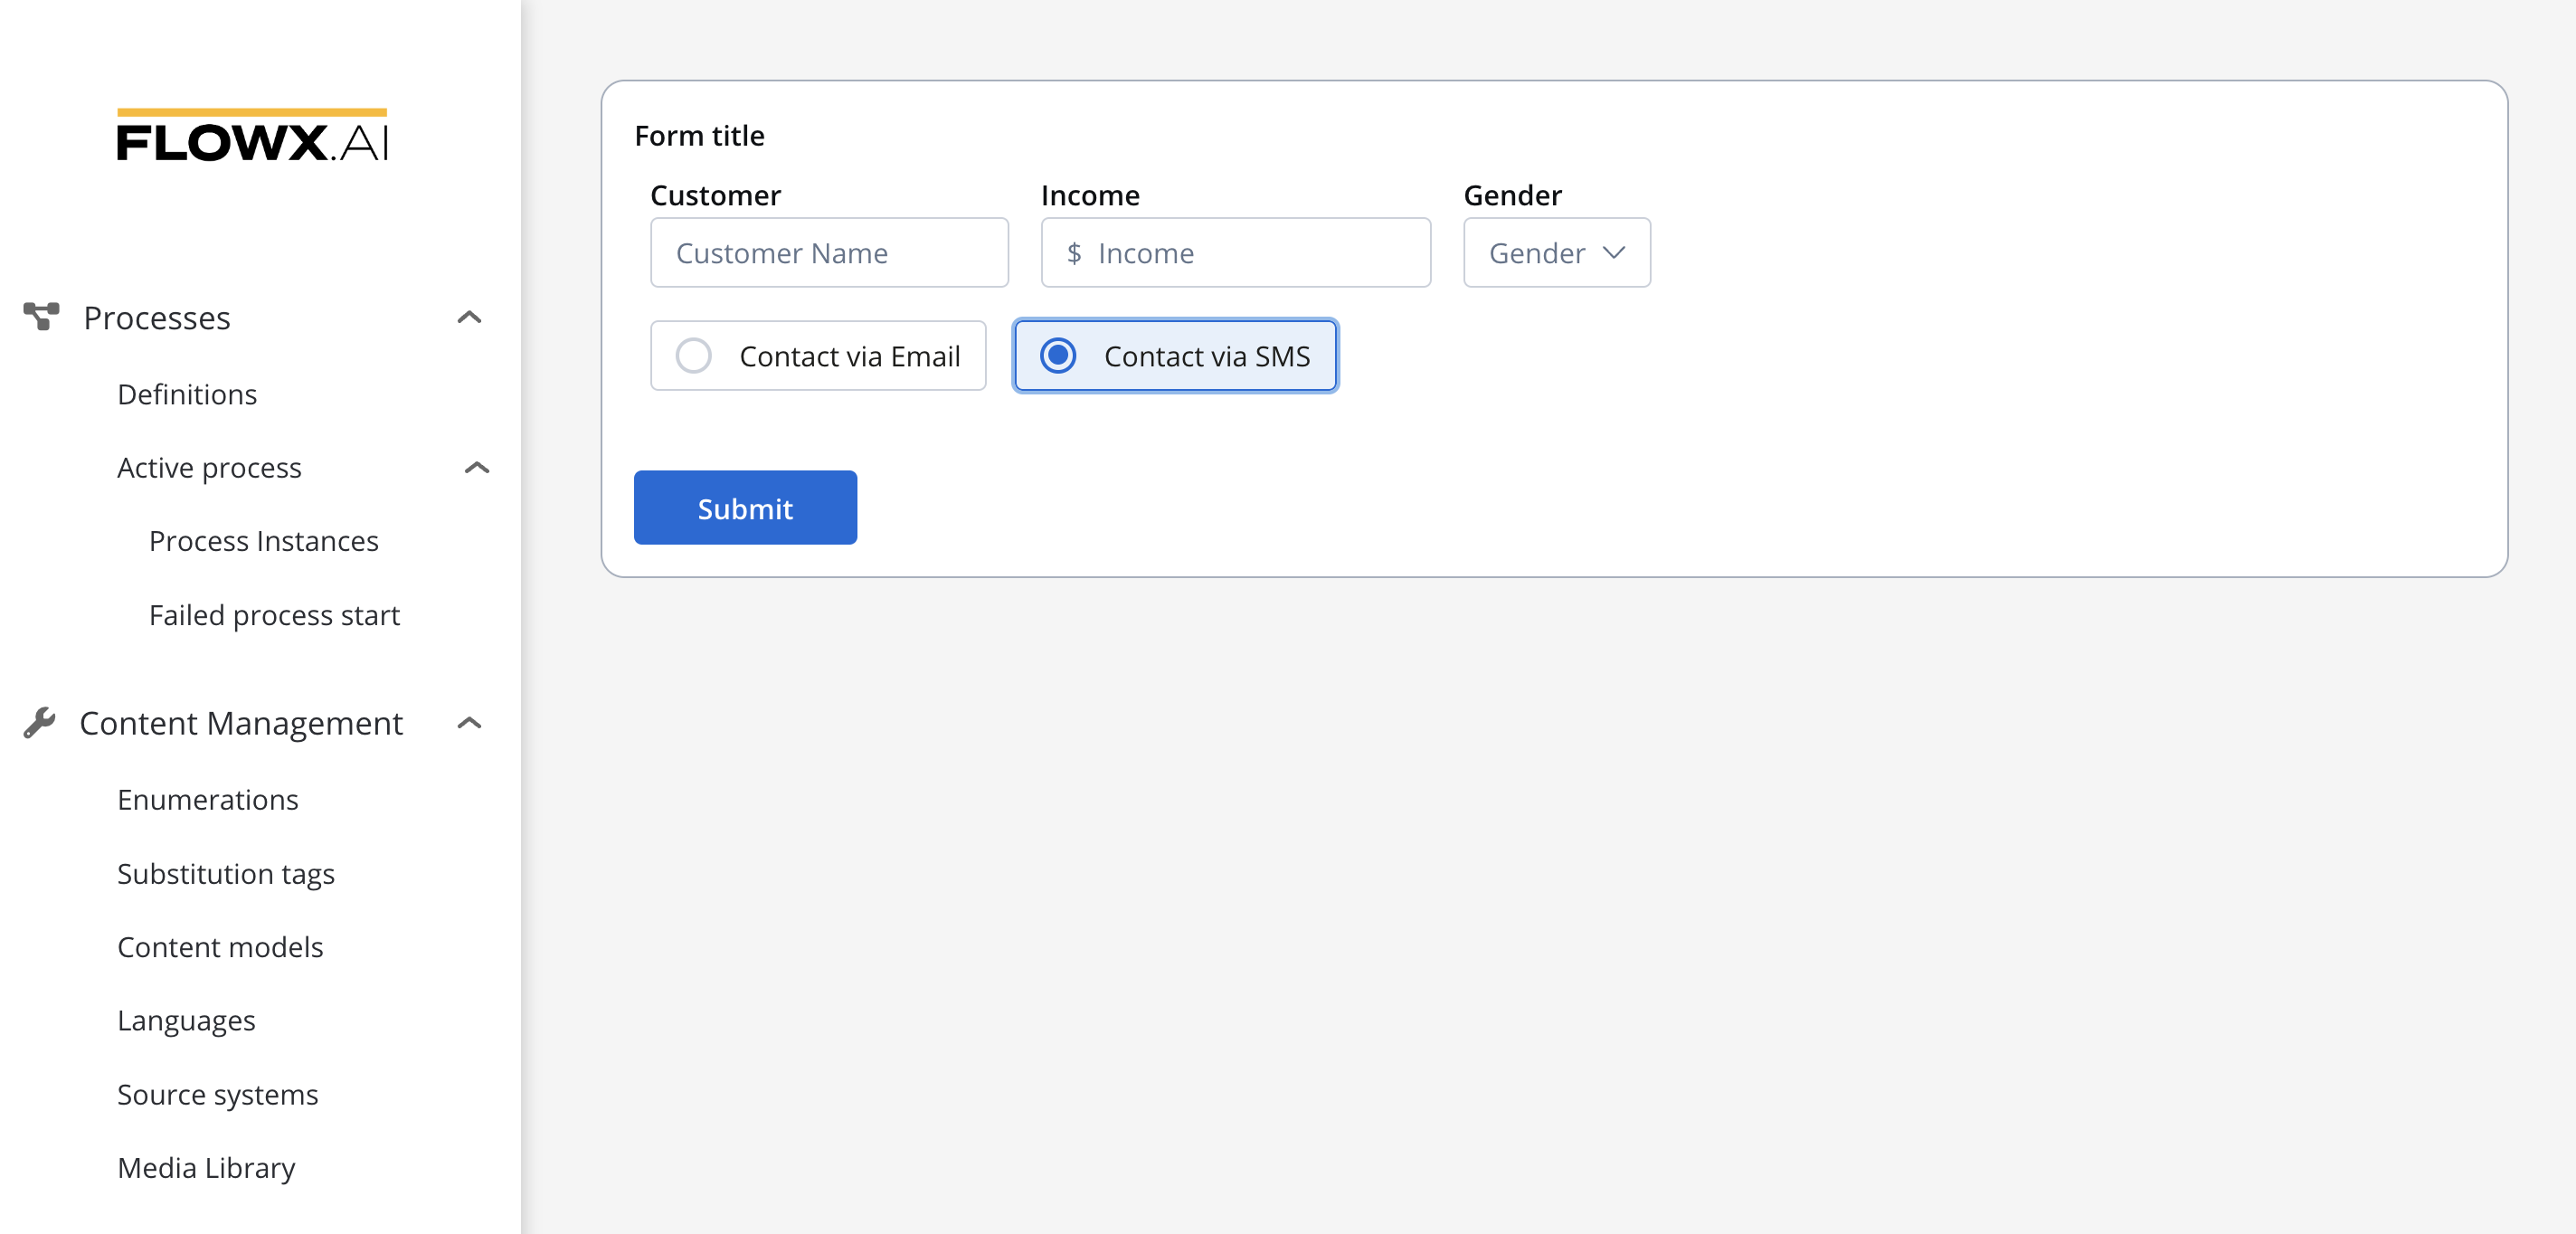Screen dimensions: 2576x1234
Task: Open Processes menu item
Action: click(x=157, y=318)
